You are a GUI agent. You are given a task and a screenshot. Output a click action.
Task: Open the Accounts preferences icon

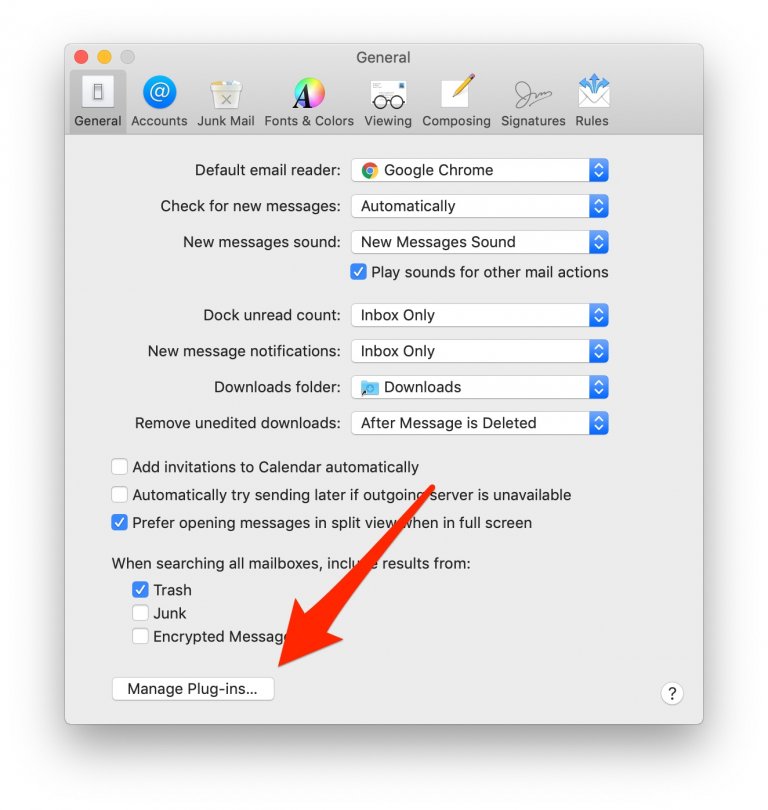[x=159, y=92]
